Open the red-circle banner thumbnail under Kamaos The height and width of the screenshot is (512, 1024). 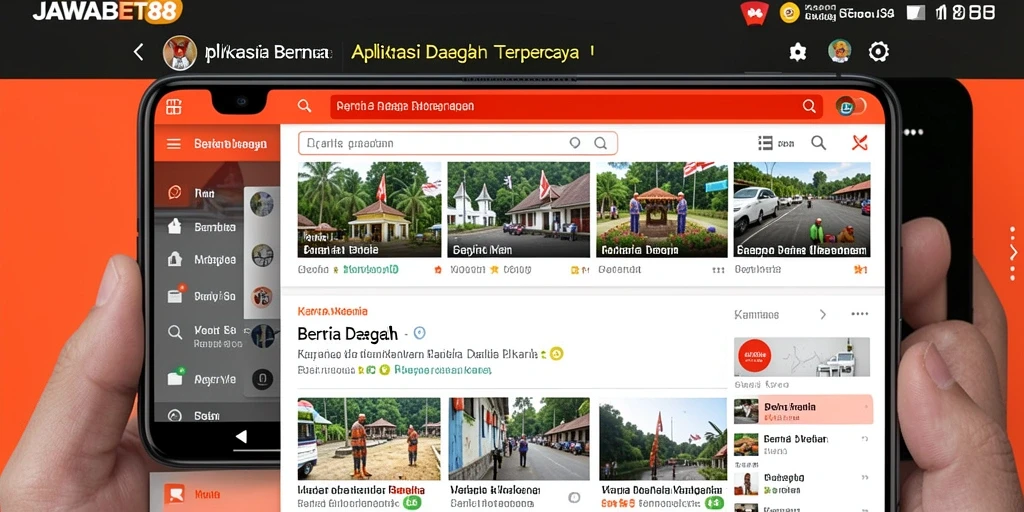point(802,357)
